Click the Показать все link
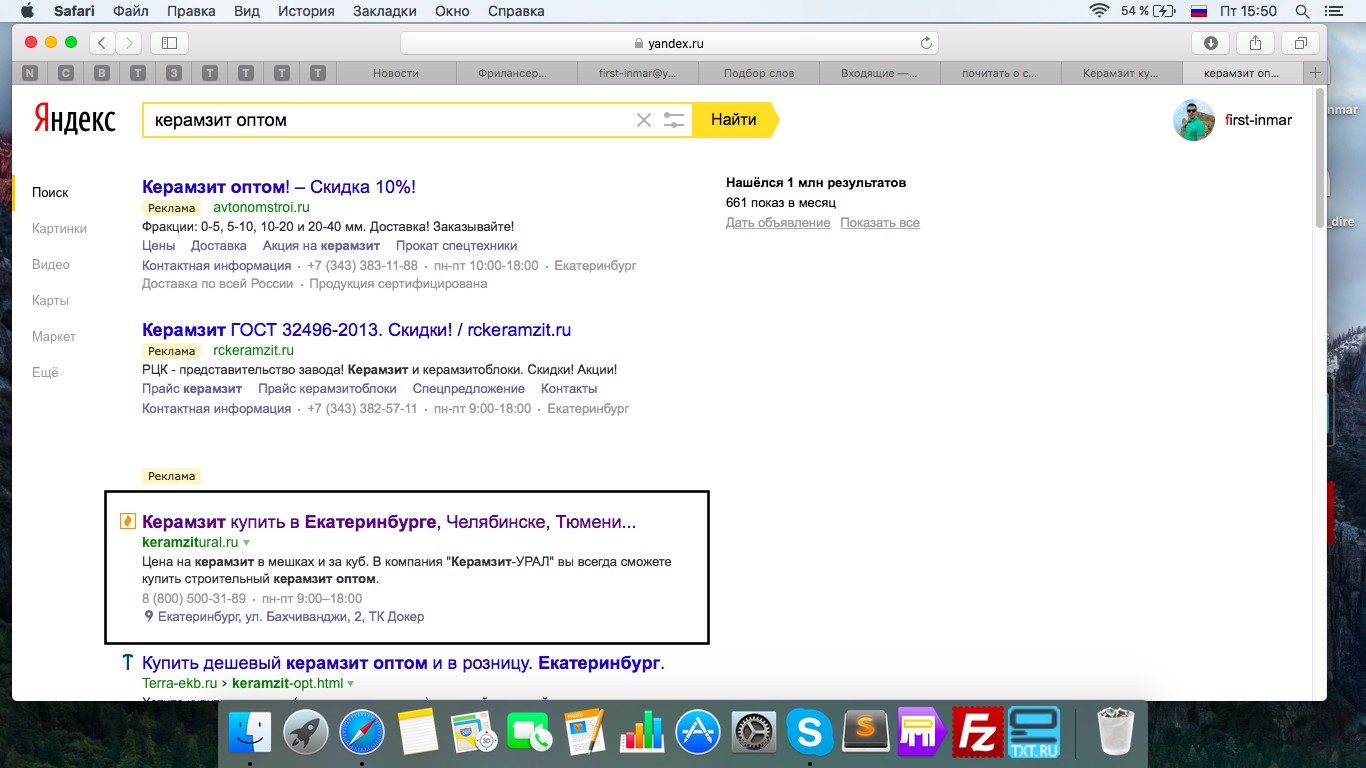Viewport: 1366px width, 768px height. [x=880, y=223]
